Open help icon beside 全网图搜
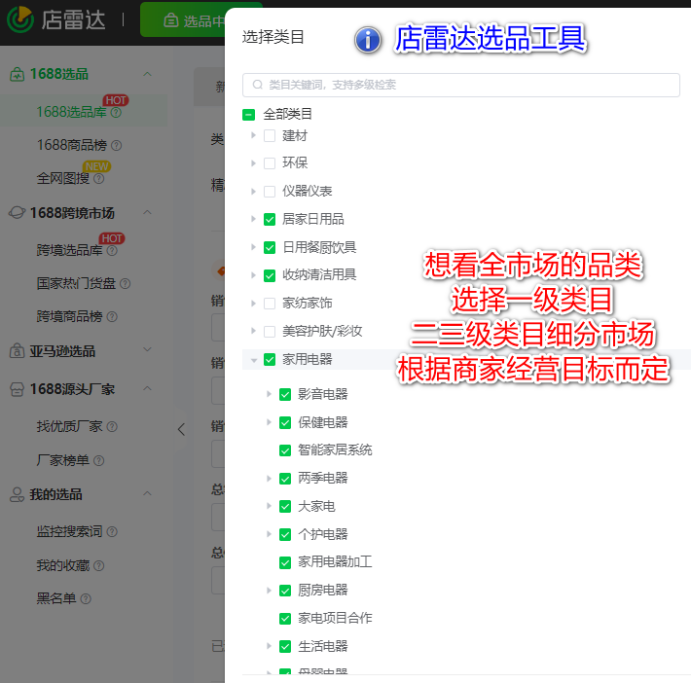The image size is (692, 684). (99, 179)
